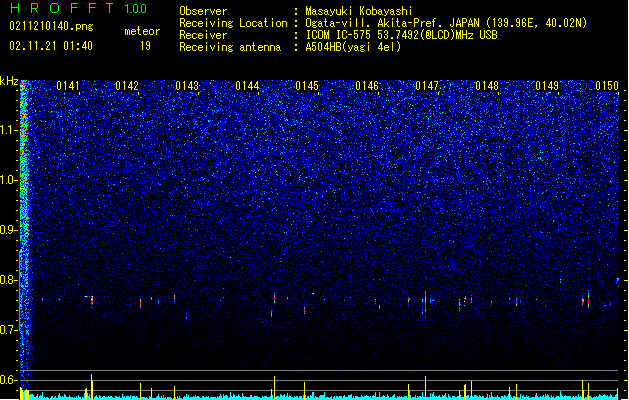Click the 0145 time marker

(x=307, y=86)
